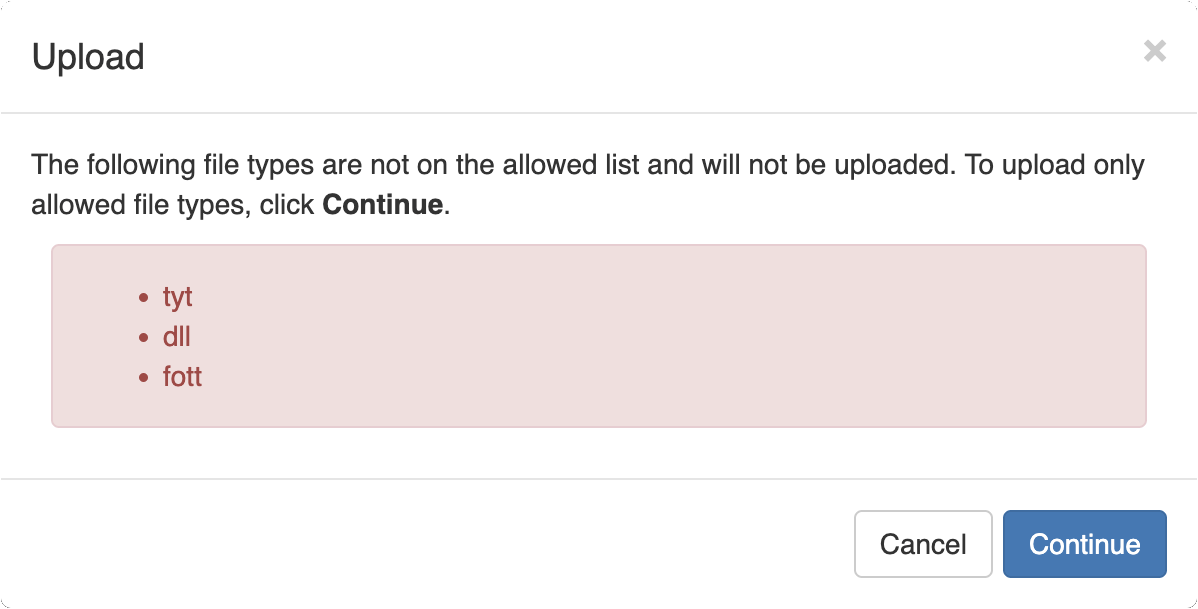This screenshot has width=1198, height=609.
Task: Click the dialog header area
Action: point(600,57)
